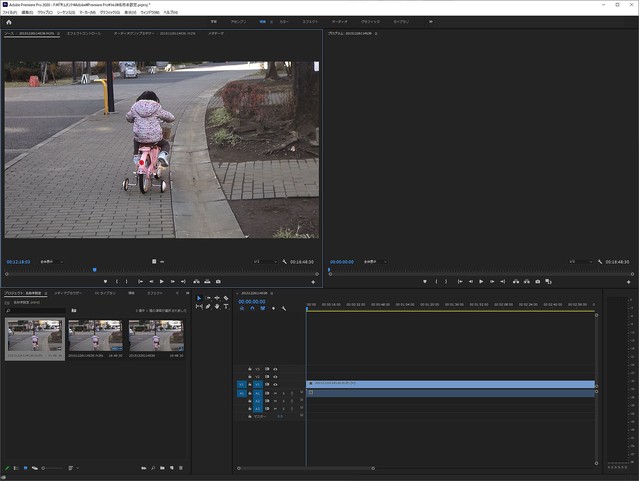Open the File menu

click(x=10, y=12)
